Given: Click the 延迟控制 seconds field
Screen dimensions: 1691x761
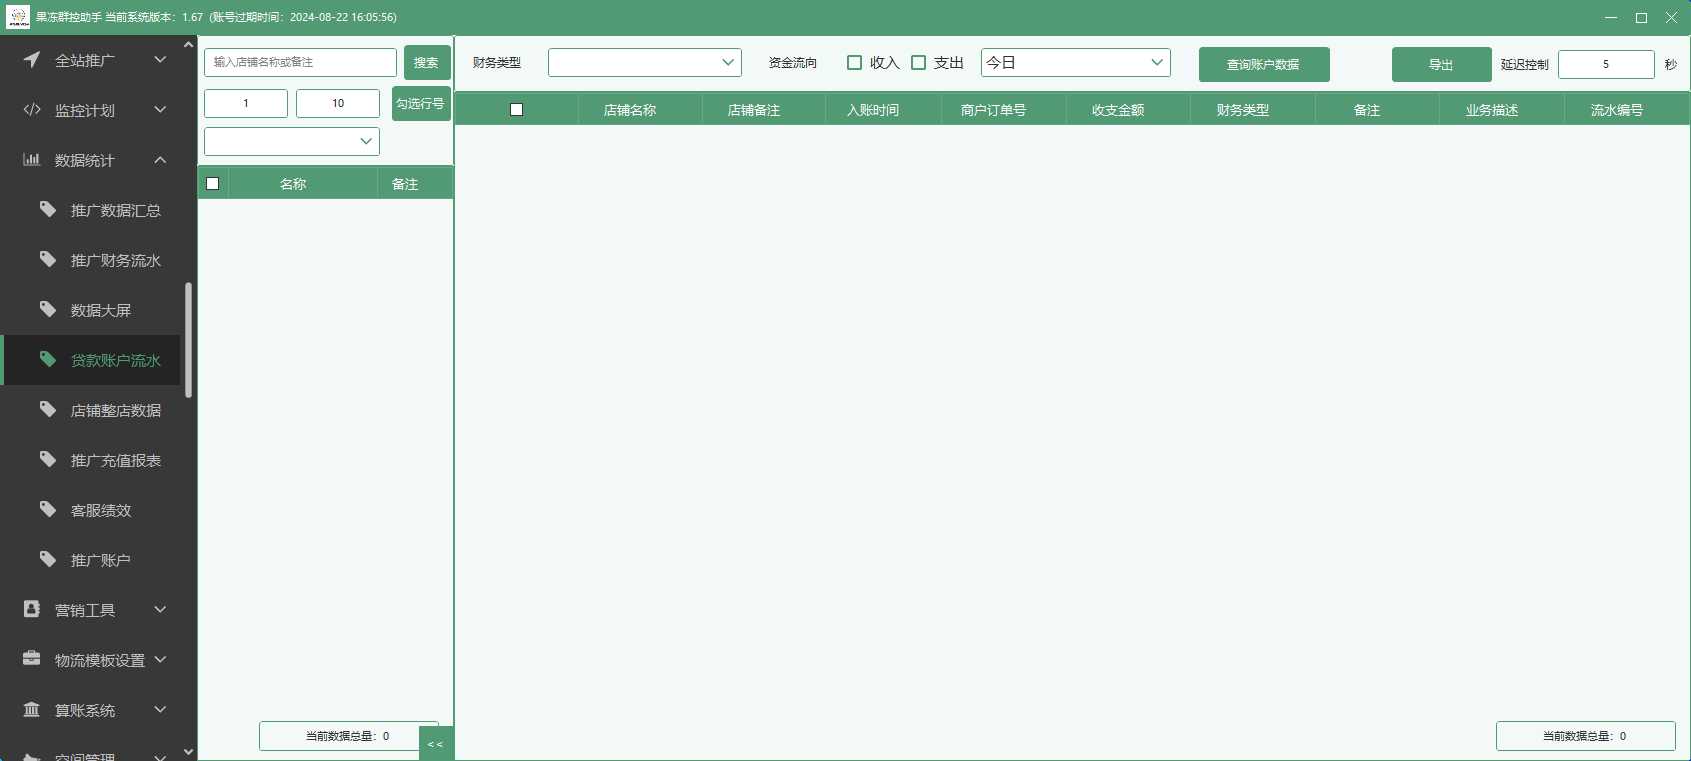Looking at the screenshot, I should [1606, 64].
